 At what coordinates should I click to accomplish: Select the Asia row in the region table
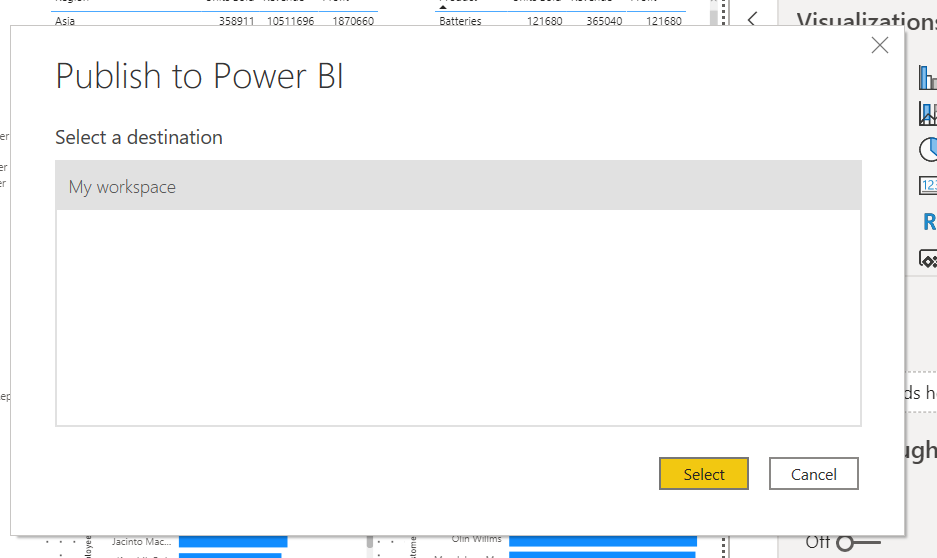pos(214,21)
